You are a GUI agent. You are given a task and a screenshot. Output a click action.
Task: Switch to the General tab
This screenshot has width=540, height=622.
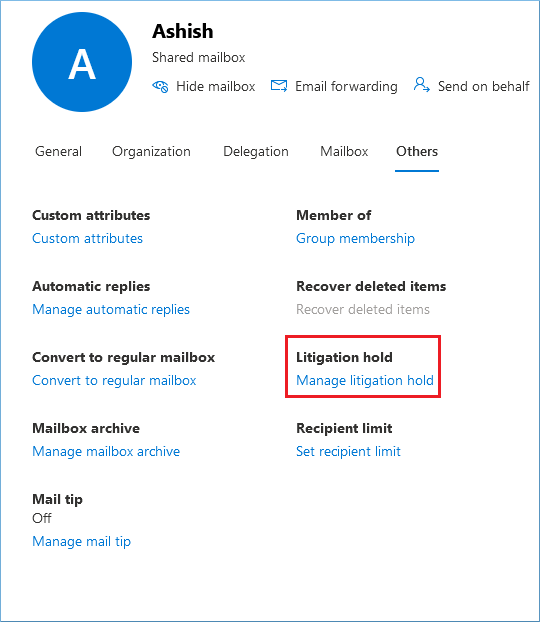point(58,151)
